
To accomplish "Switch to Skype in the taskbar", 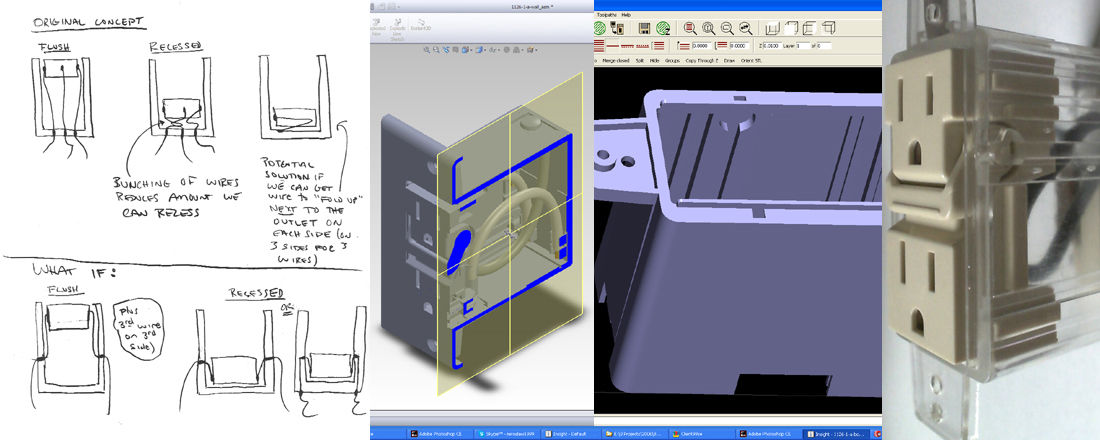I will (470, 433).
